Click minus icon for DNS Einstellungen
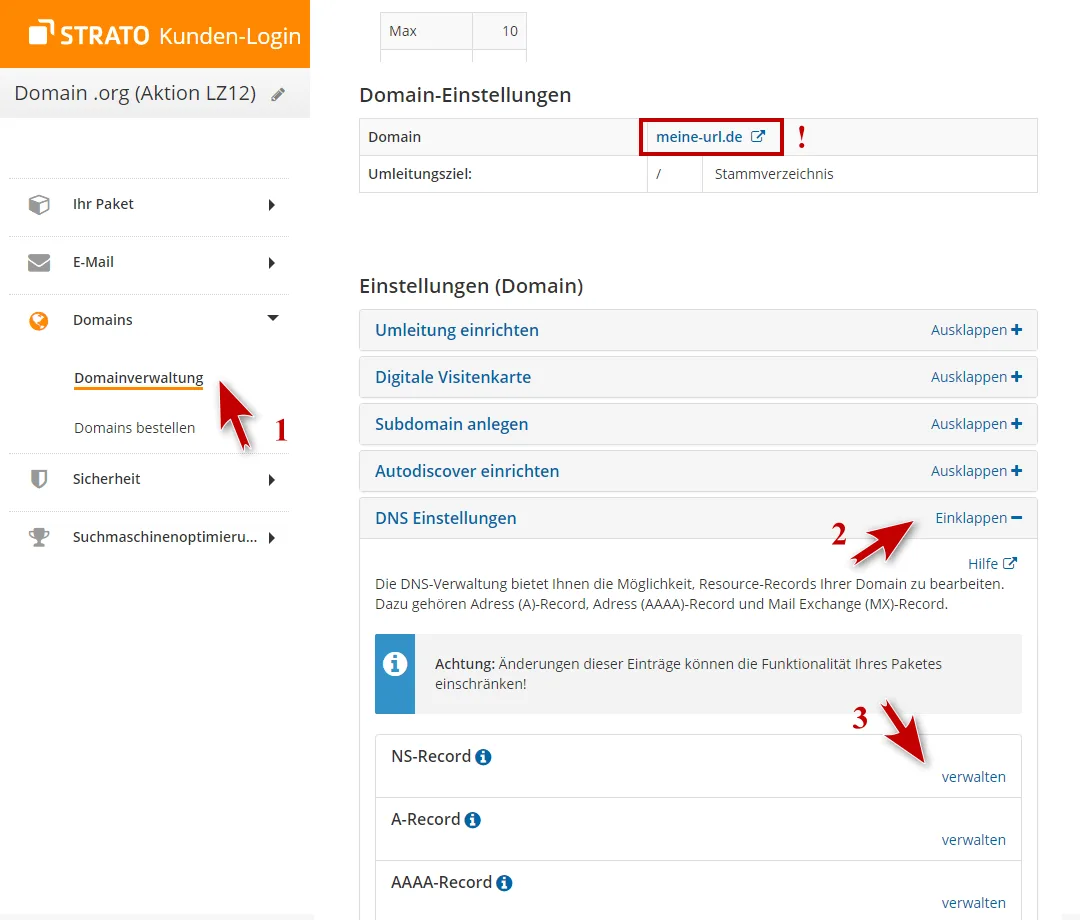This screenshot has width=1080, height=920. click(1017, 518)
